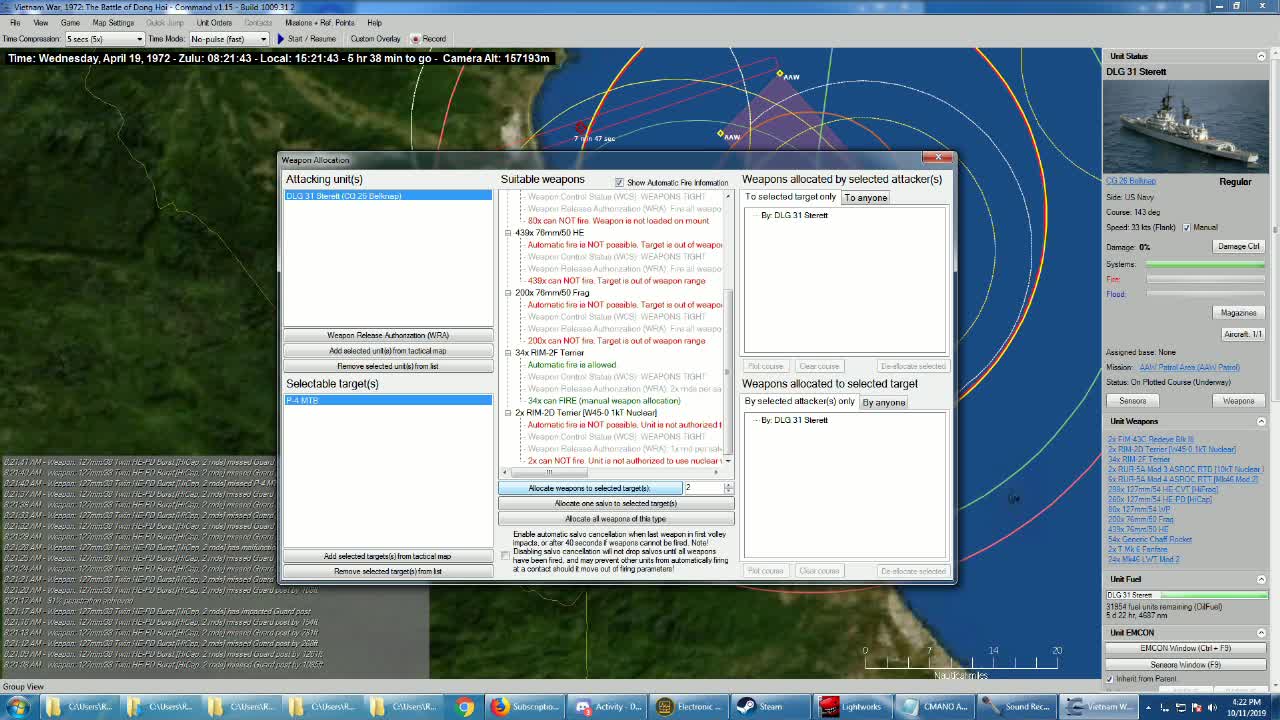Collapse the 439x 76mm/50 HE tree node
Image resolution: width=1280 pixels, height=720 pixels.
pos(508,233)
